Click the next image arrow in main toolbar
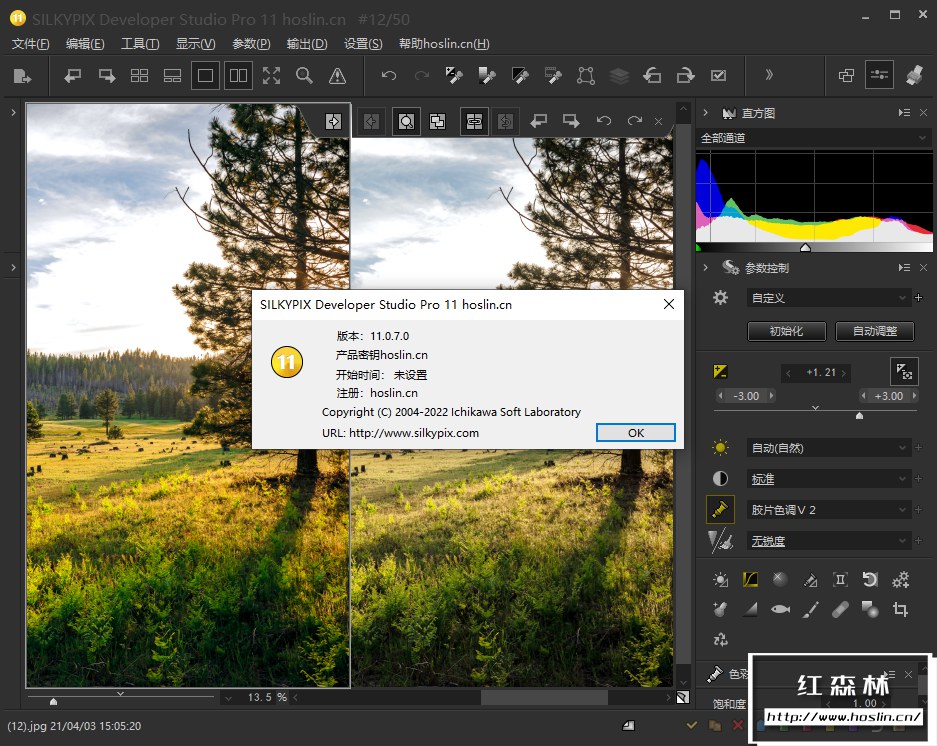The width and height of the screenshot is (937, 746). [107, 76]
